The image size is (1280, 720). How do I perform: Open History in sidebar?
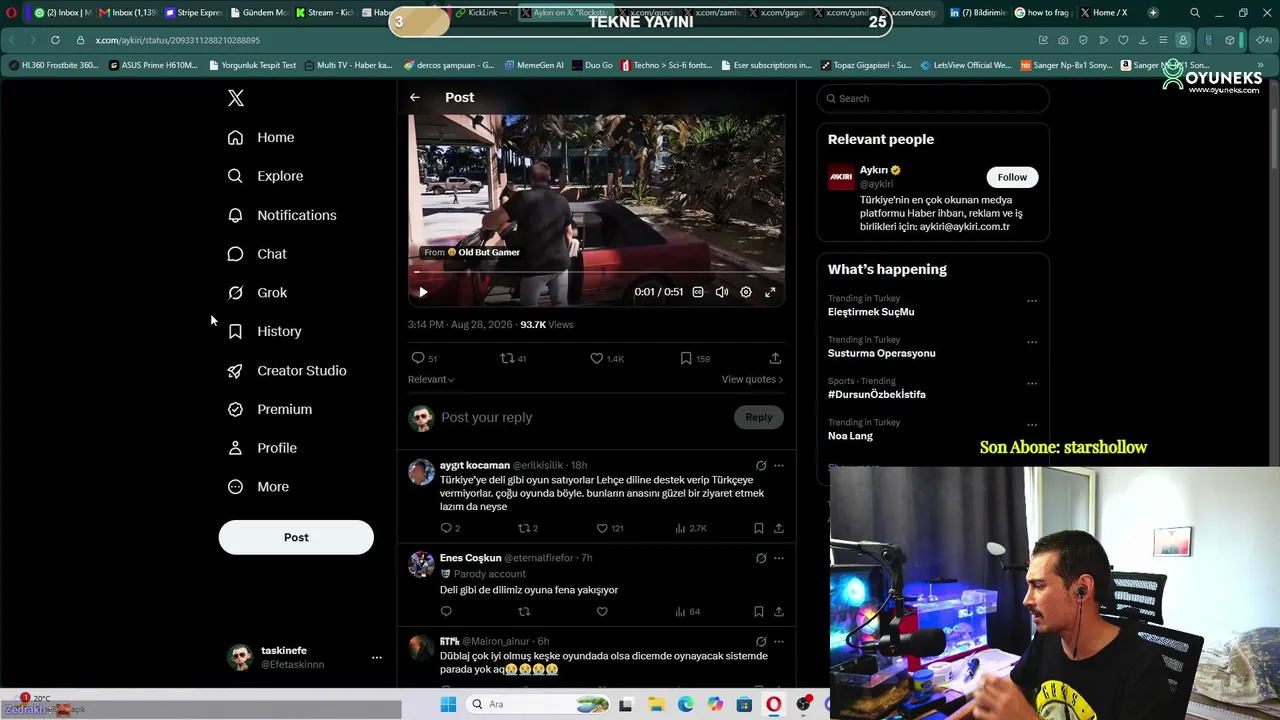point(264,331)
